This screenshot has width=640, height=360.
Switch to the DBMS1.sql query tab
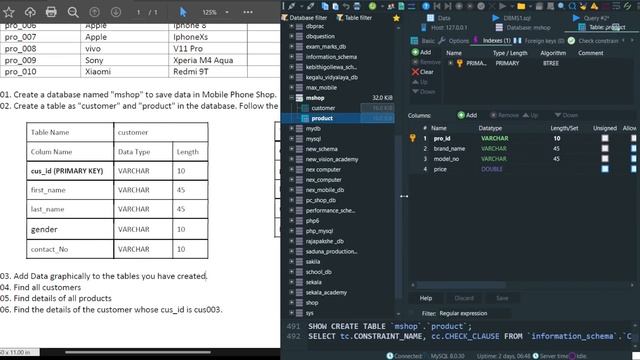point(511,18)
